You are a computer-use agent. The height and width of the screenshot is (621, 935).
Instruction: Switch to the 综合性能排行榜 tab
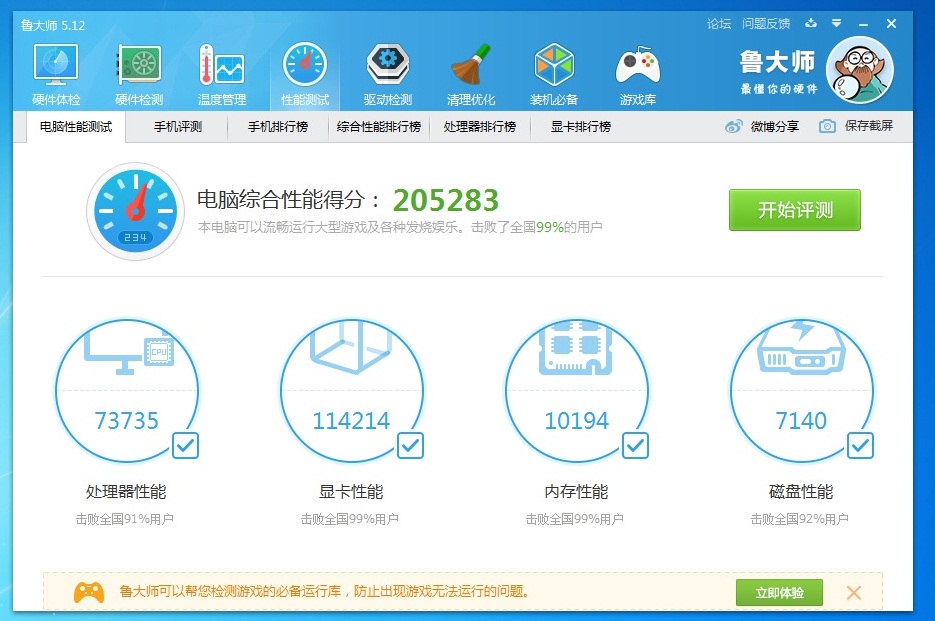pos(379,126)
